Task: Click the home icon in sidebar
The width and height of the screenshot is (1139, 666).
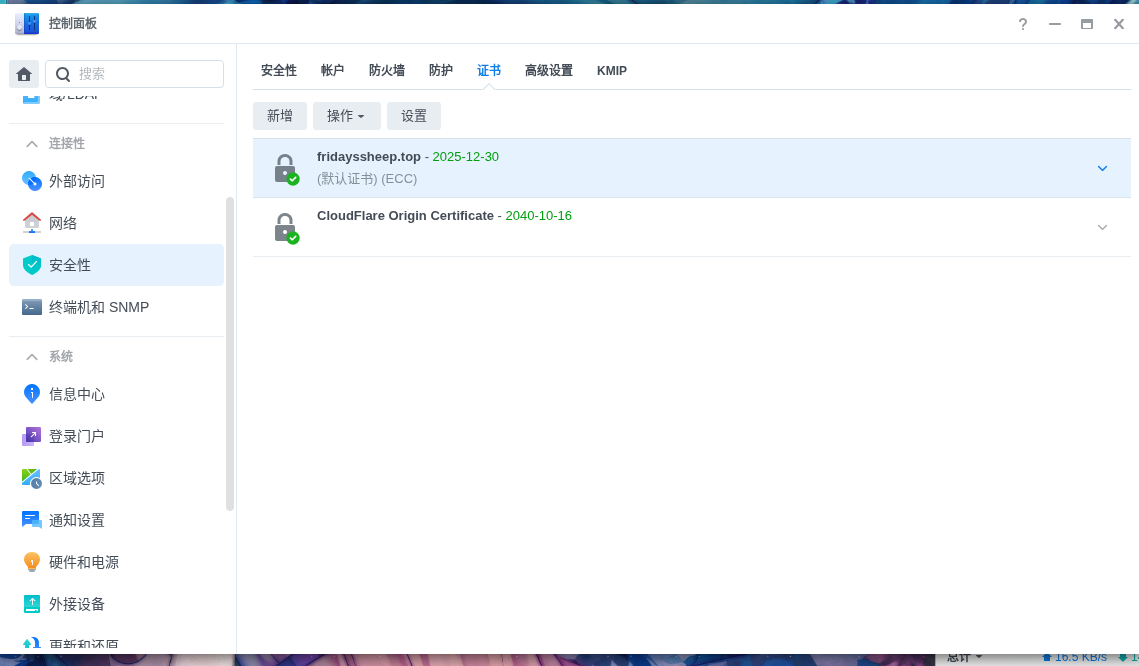Action: tap(24, 74)
